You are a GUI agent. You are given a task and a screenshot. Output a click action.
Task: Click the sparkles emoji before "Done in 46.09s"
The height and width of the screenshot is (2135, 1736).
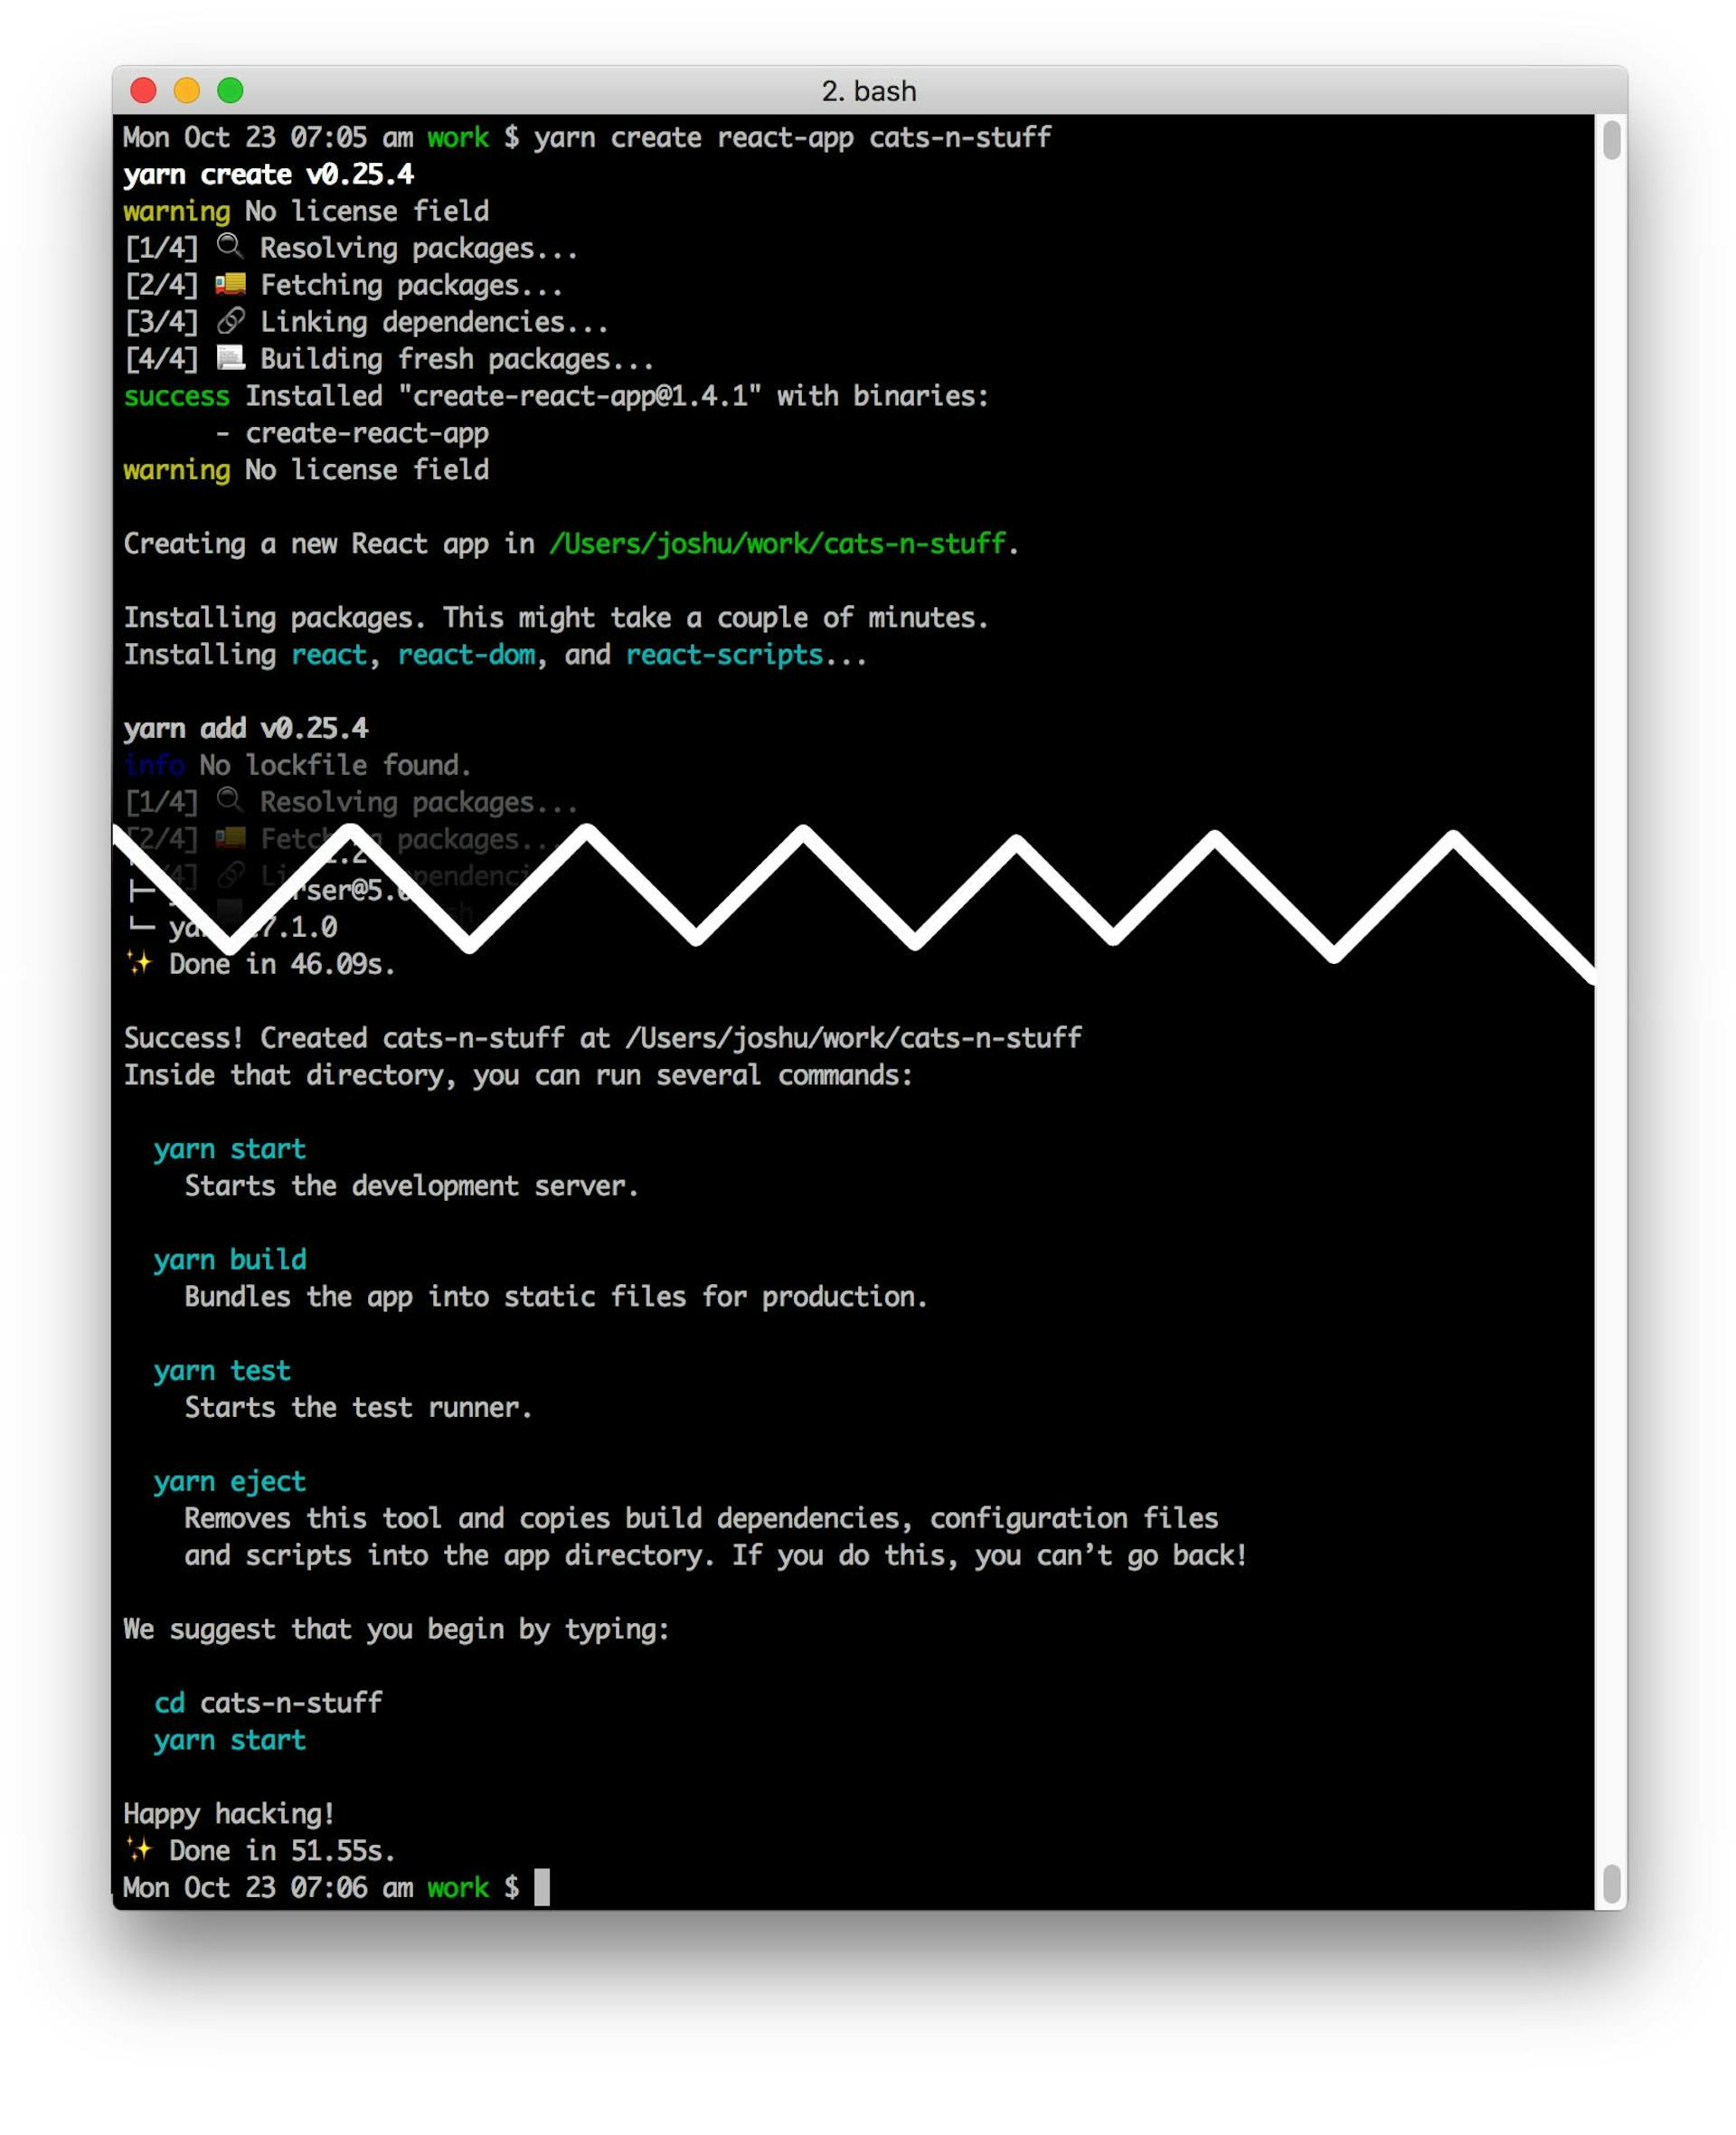click(139, 963)
